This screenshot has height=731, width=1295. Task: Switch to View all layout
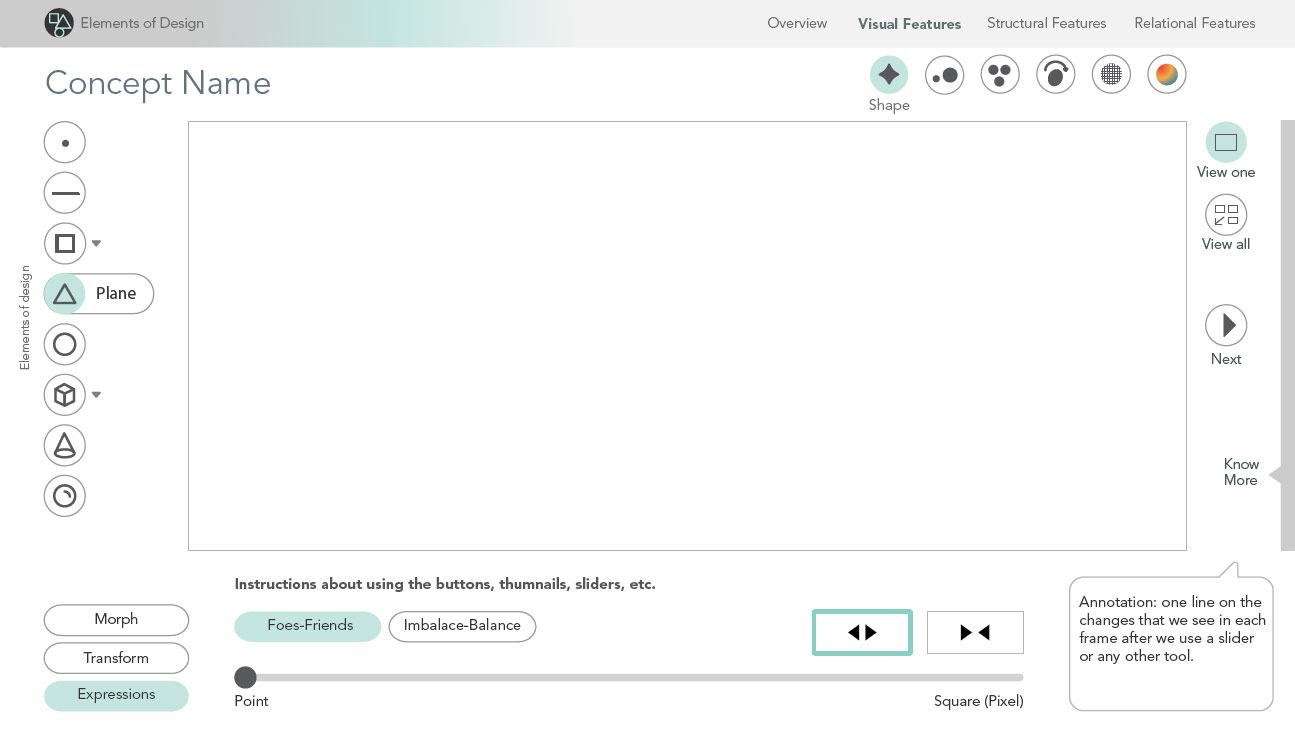tap(1225, 215)
